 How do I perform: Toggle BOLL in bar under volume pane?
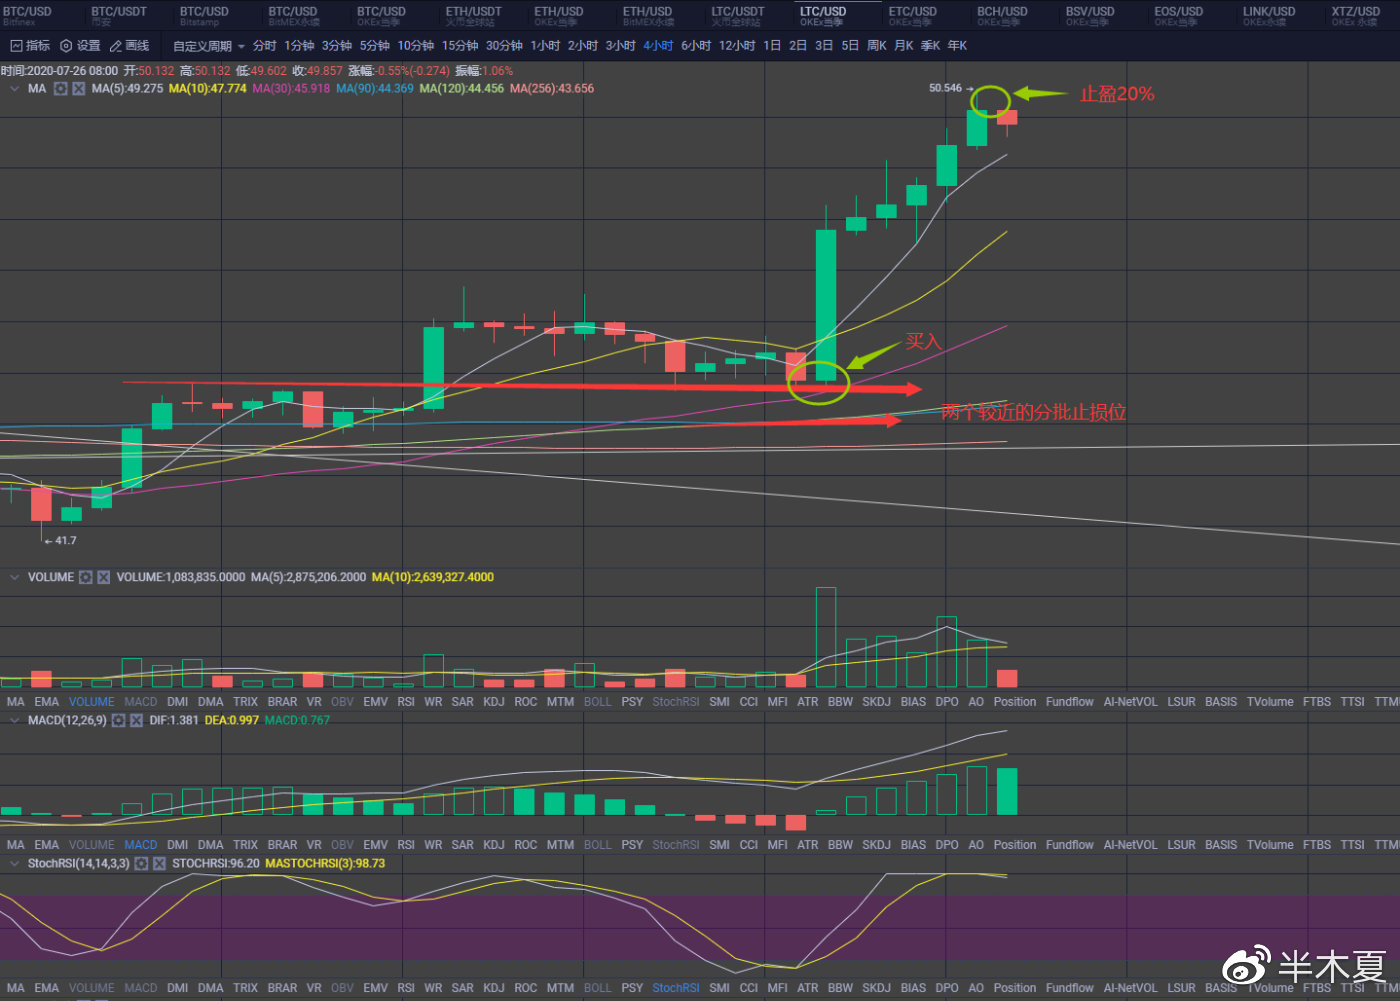597,702
